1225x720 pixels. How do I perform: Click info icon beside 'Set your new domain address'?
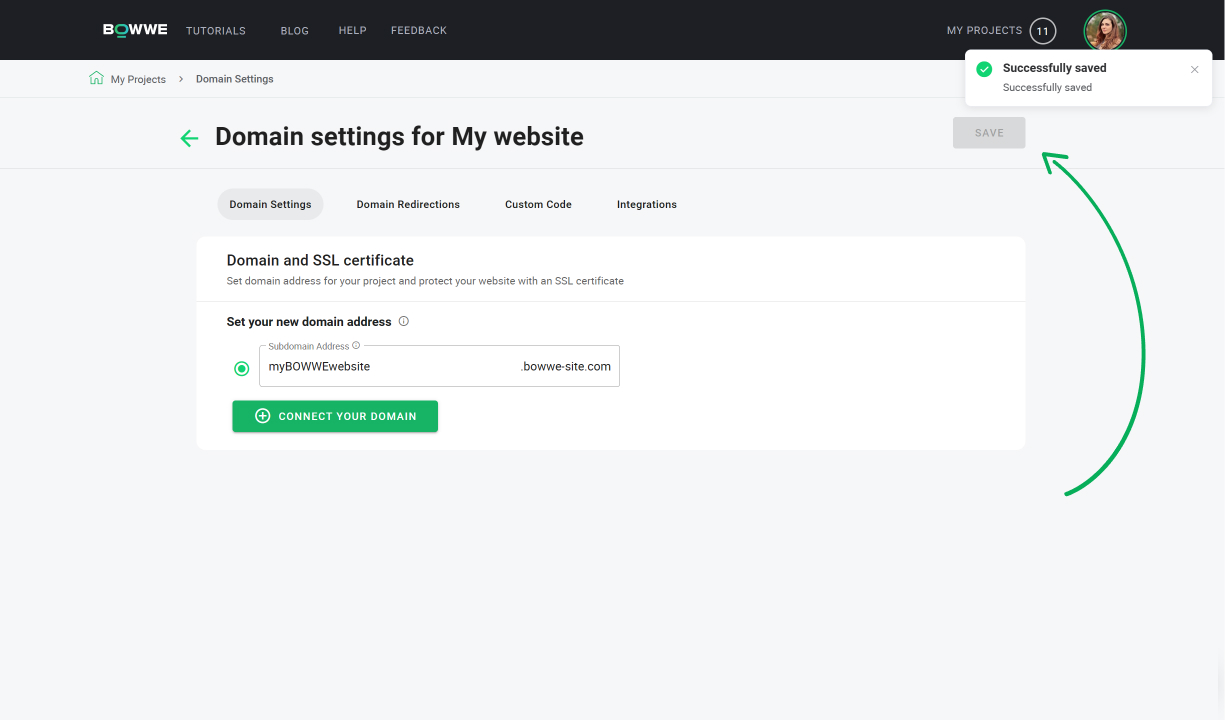(x=404, y=322)
